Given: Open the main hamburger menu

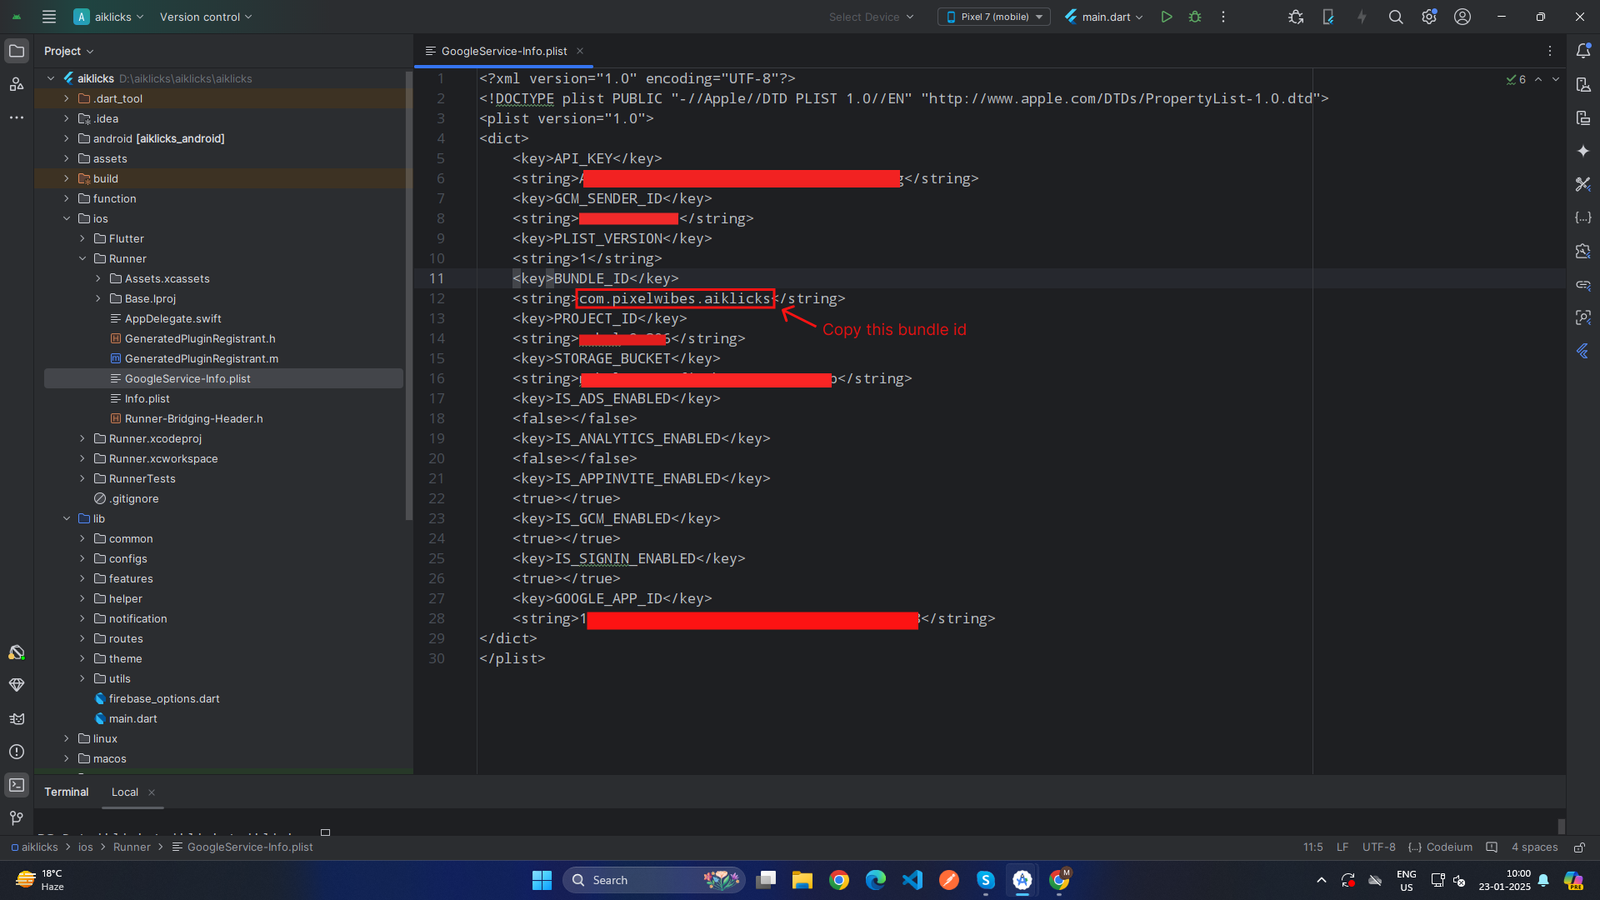Looking at the screenshot, I should [49, 17].
